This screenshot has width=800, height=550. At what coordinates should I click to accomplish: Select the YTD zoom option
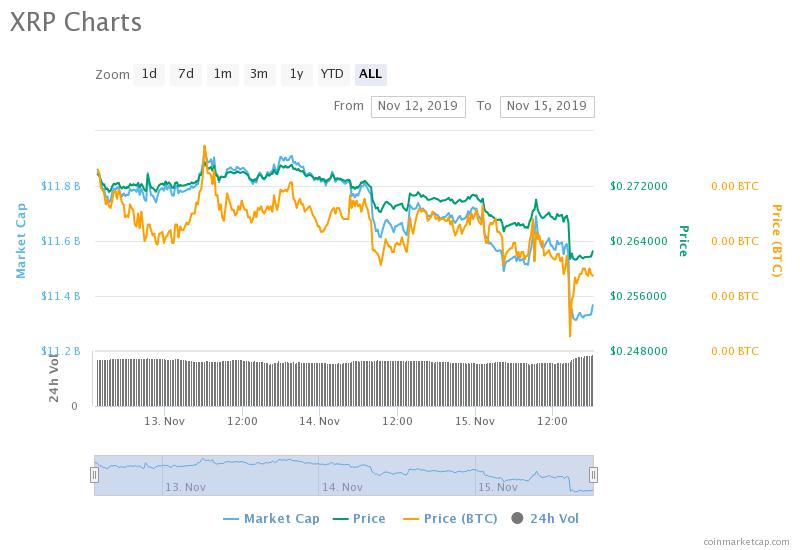[332, 74]
